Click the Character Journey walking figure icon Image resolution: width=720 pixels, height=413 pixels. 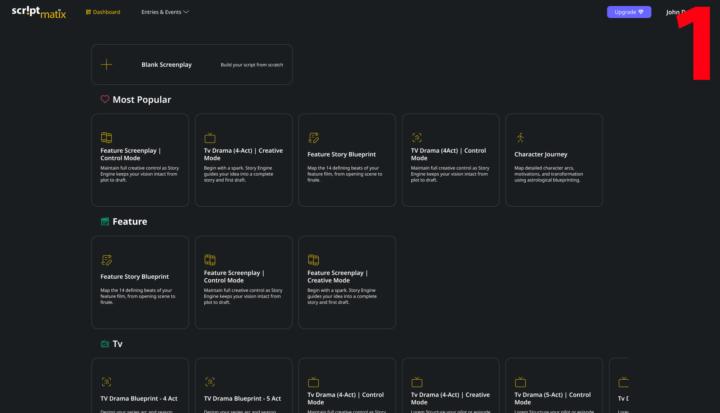(520, 137)
